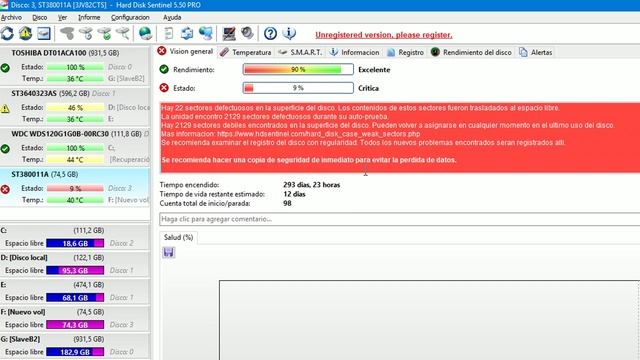This screenshot has height=360, width=640.
Task: Select the D: [Disco local] partition label
Action: click(24, 258)
